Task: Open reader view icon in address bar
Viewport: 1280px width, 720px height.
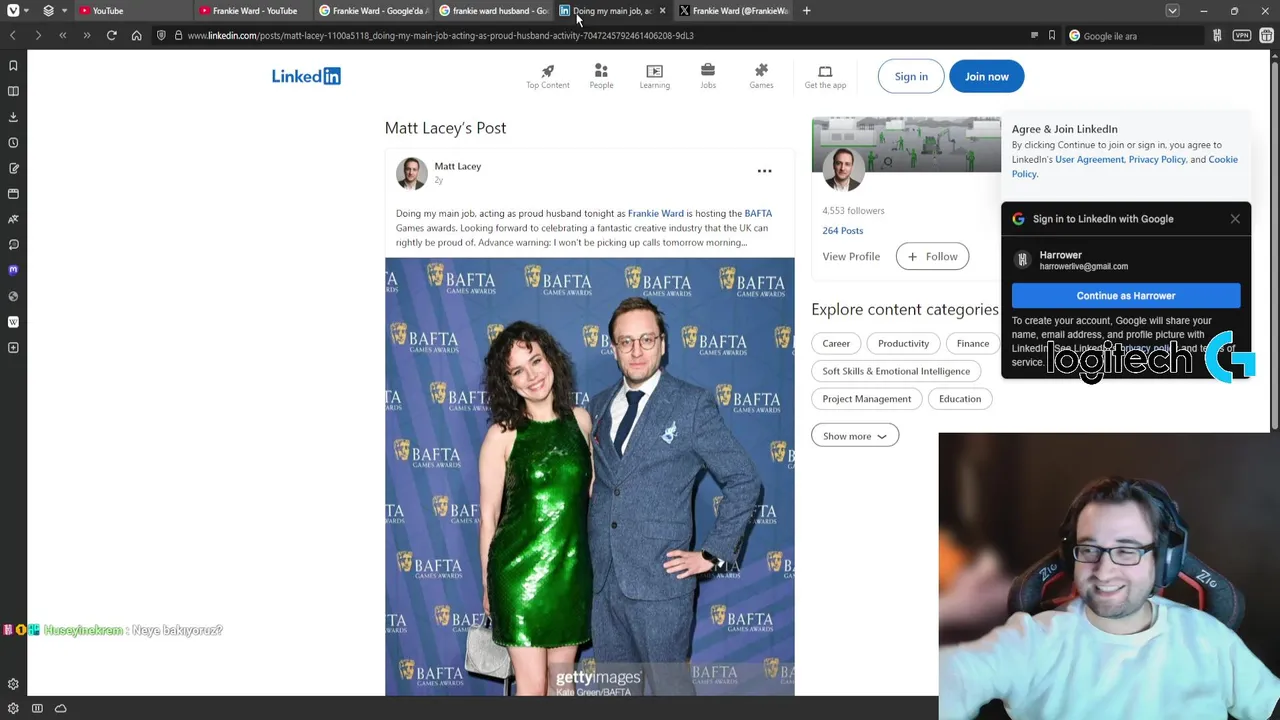Action: [1034, 36]
